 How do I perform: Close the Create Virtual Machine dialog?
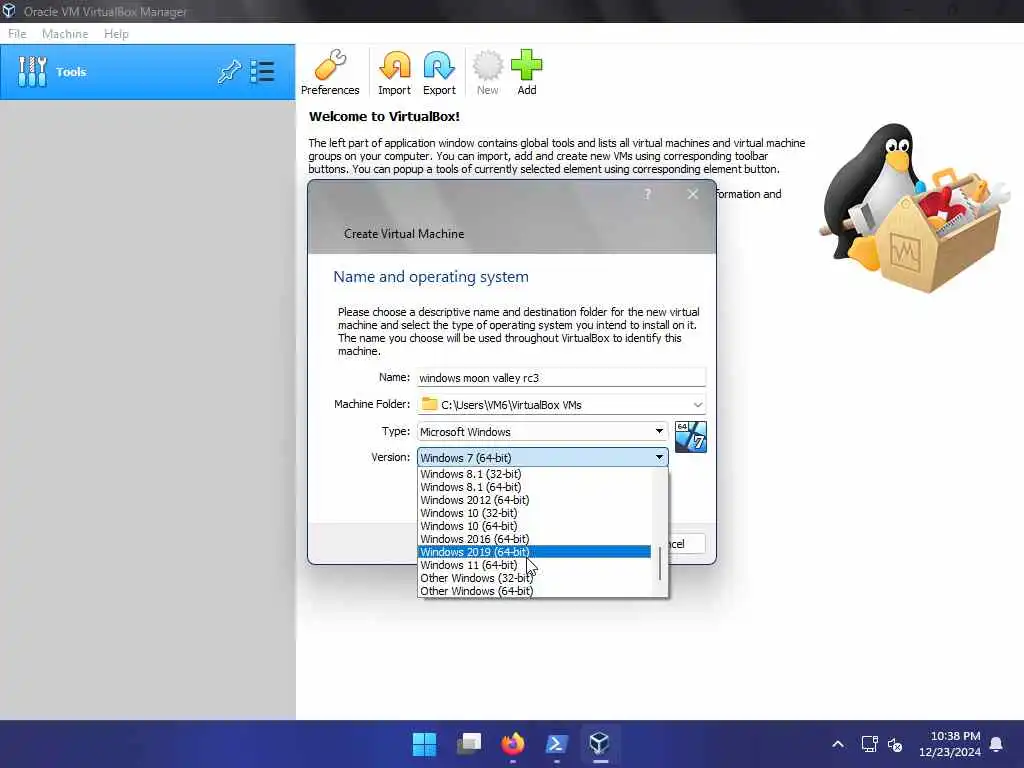click(x=693, y=194)
